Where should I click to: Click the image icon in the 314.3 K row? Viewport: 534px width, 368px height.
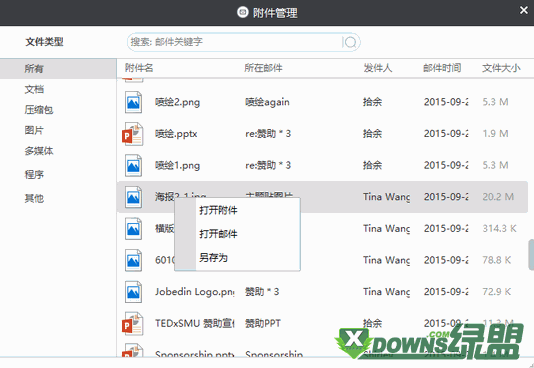[133, 228]
